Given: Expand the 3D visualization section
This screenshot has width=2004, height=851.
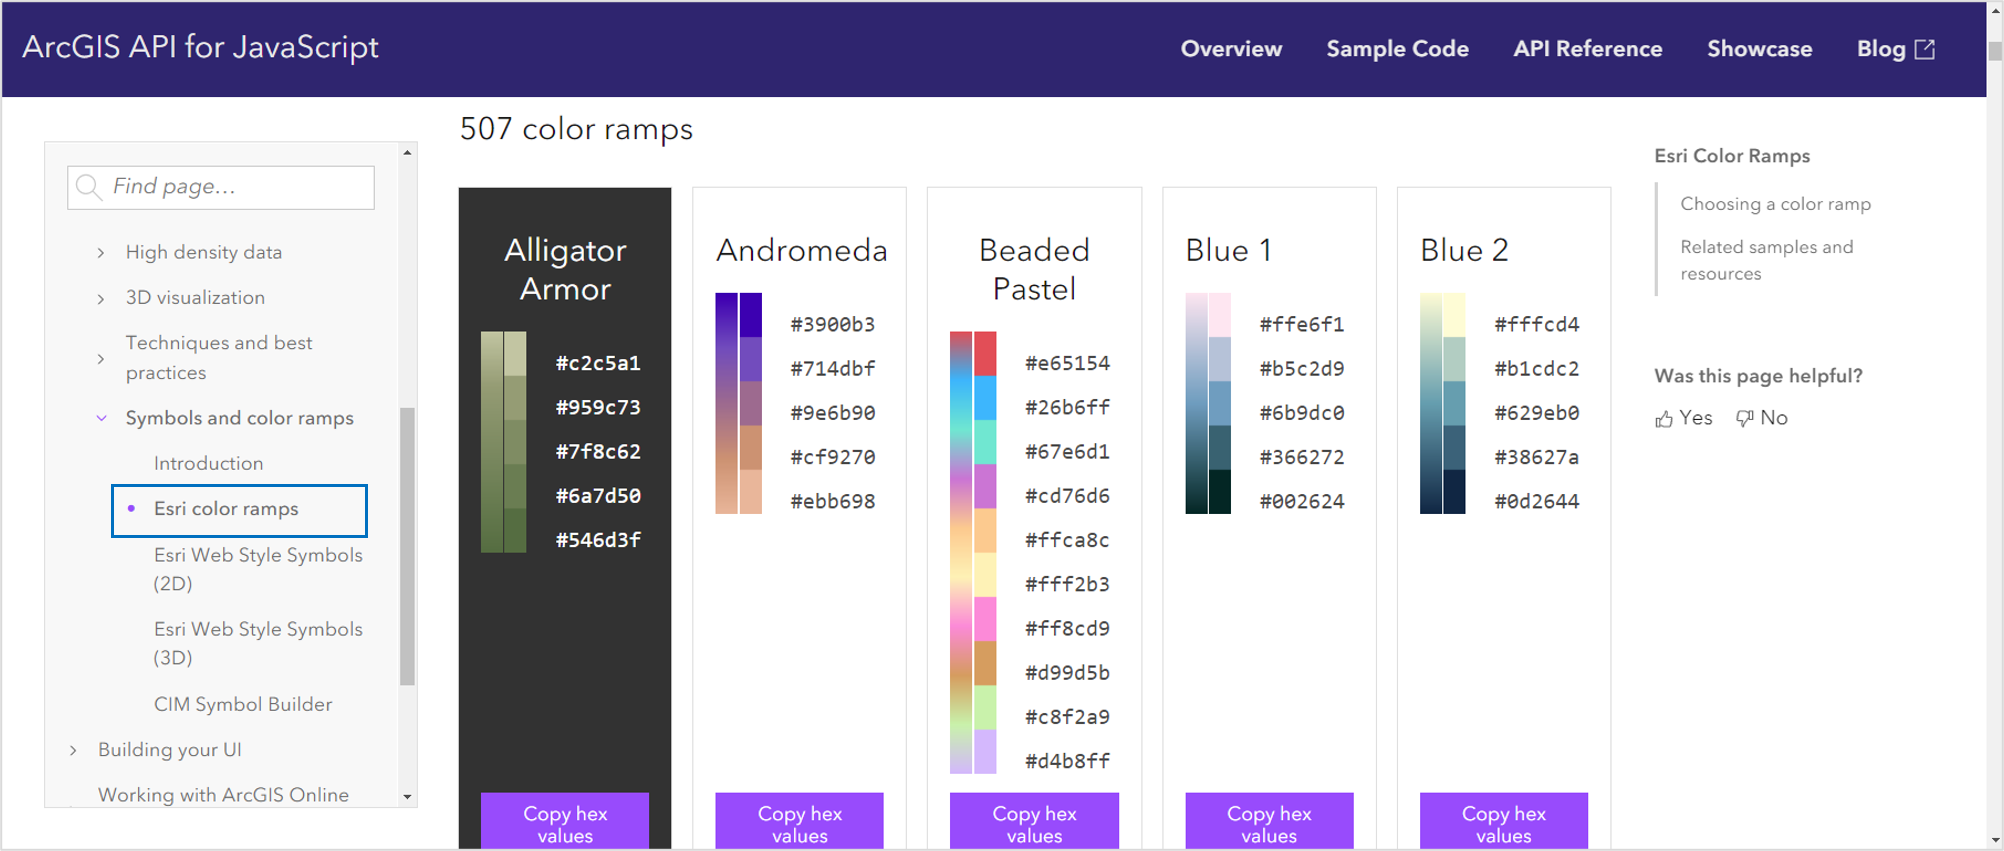Looking at the screenshot, I should tap(101, 298).
